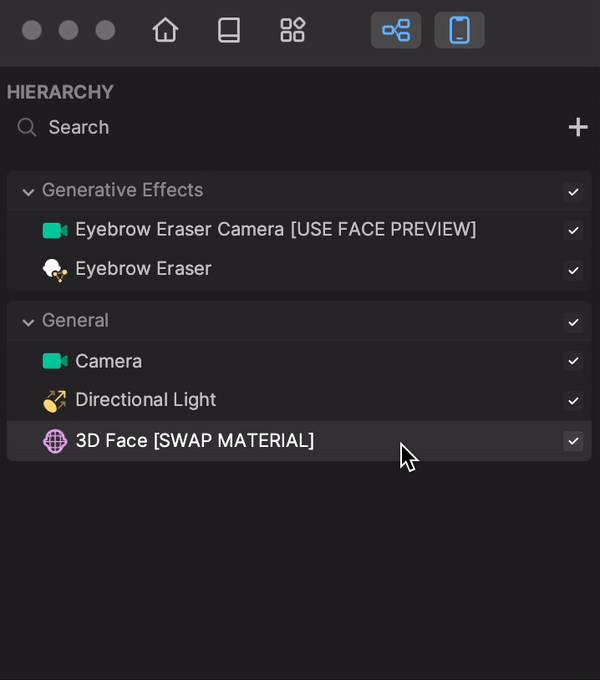Viewport: 600px width, 680px height.
Task: Collapse the General group chevron
Action: pyautogui.click(x=28, y=323)
